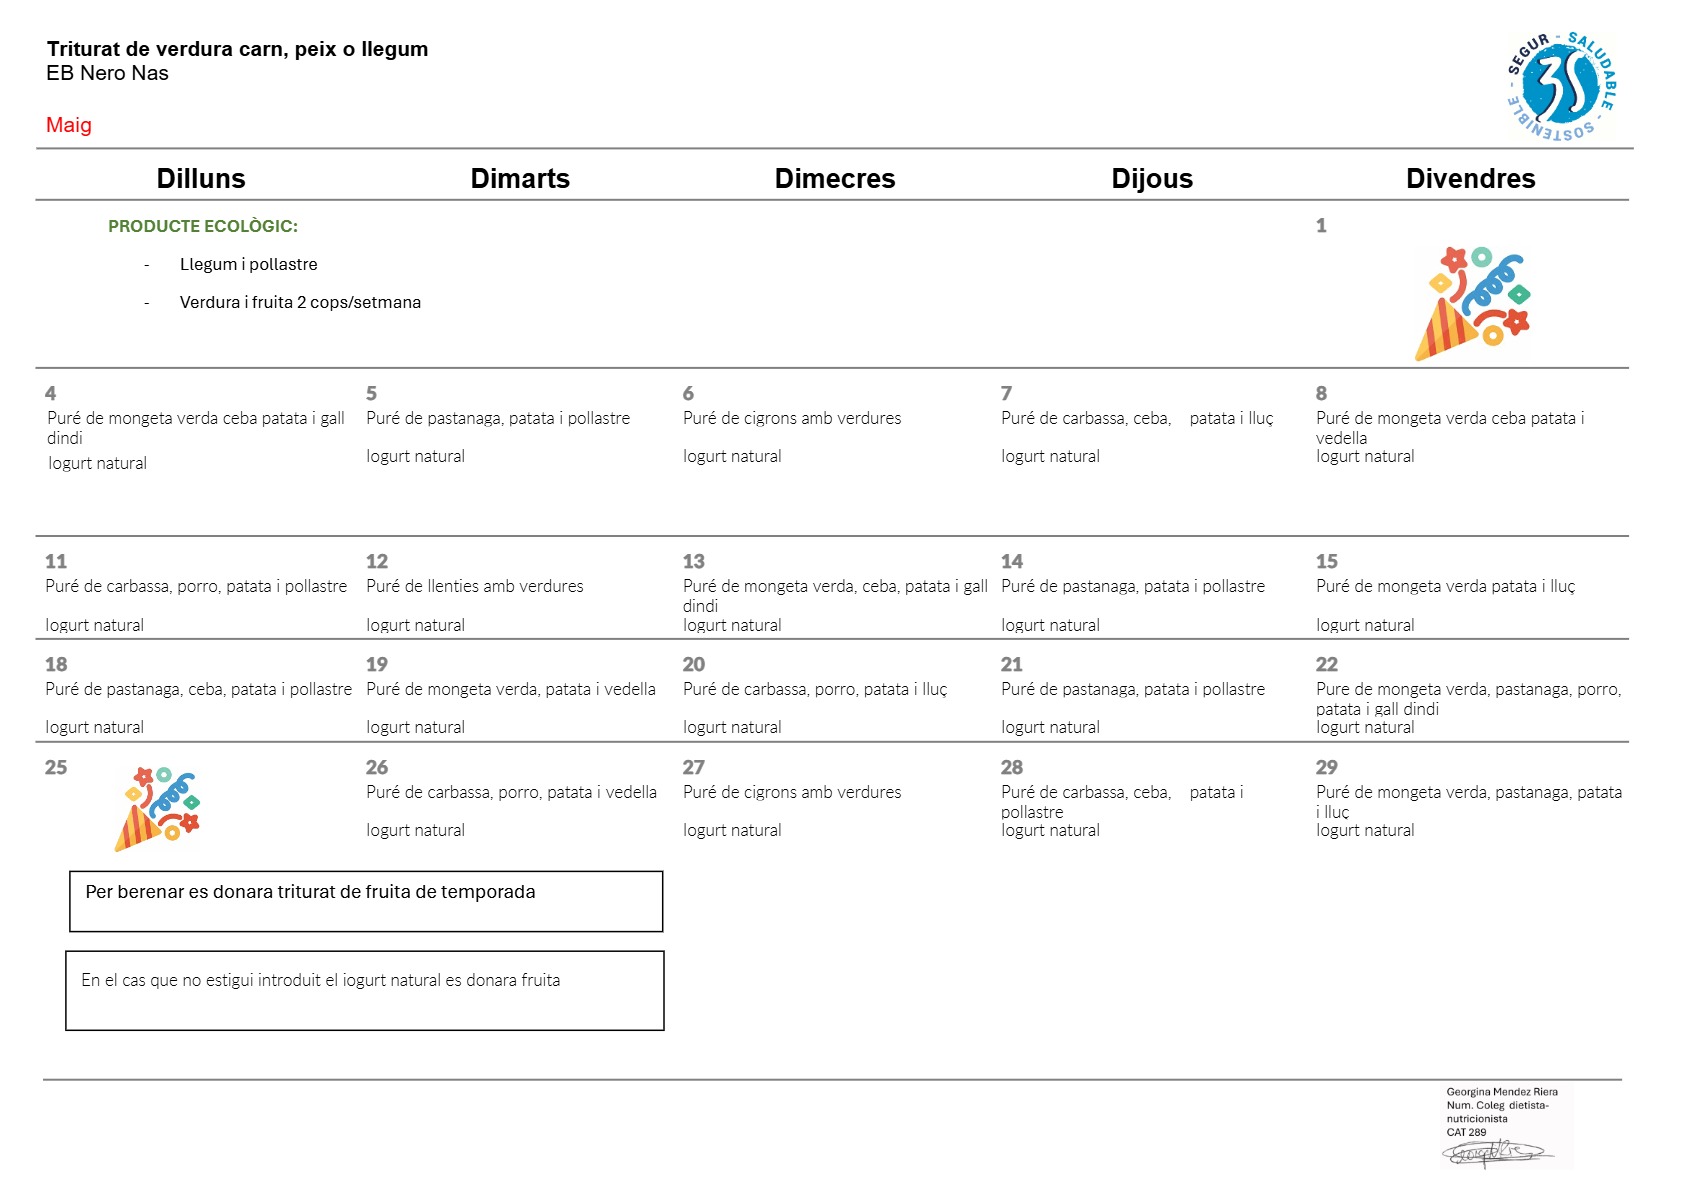Select the Divendres column header

(1470, 178)
